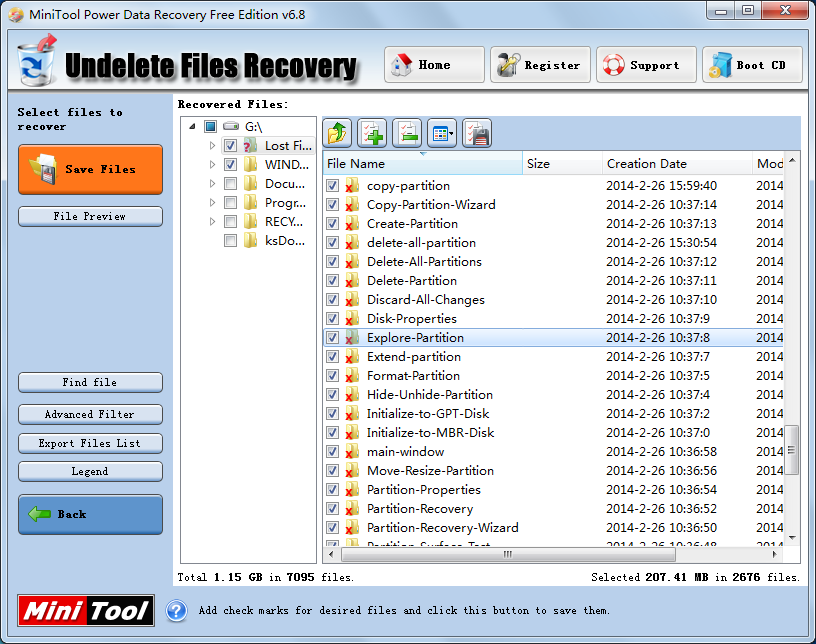Expand the WIND... tree node
The width and height of the screenshot is (816, 644).
pos(212,165)
